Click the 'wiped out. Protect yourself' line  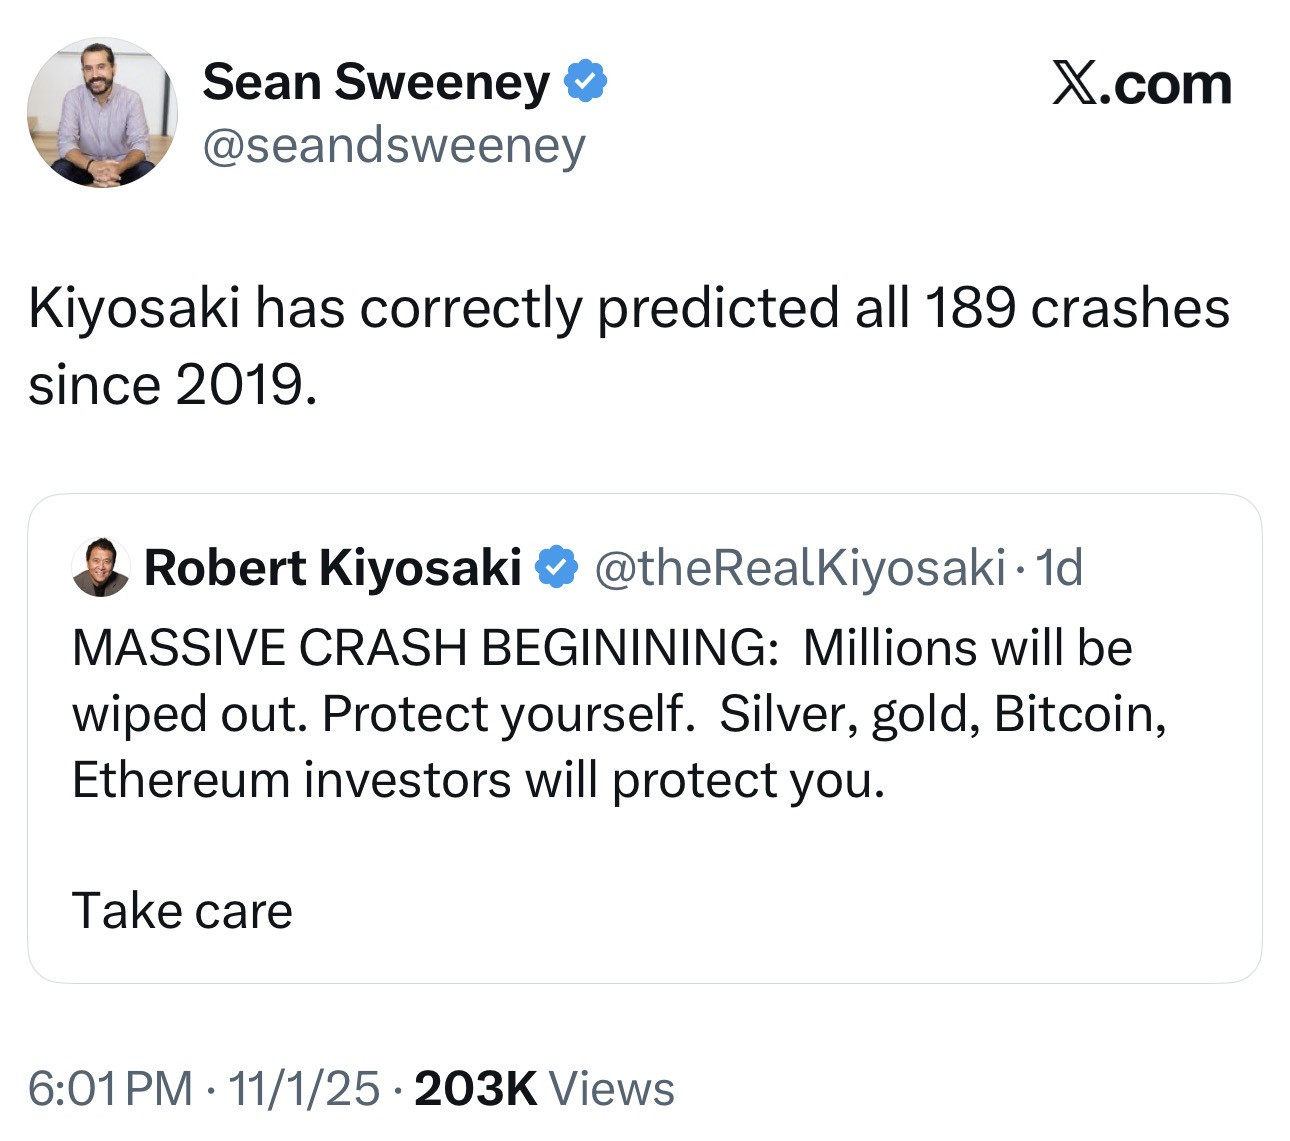tap(382, 714)
